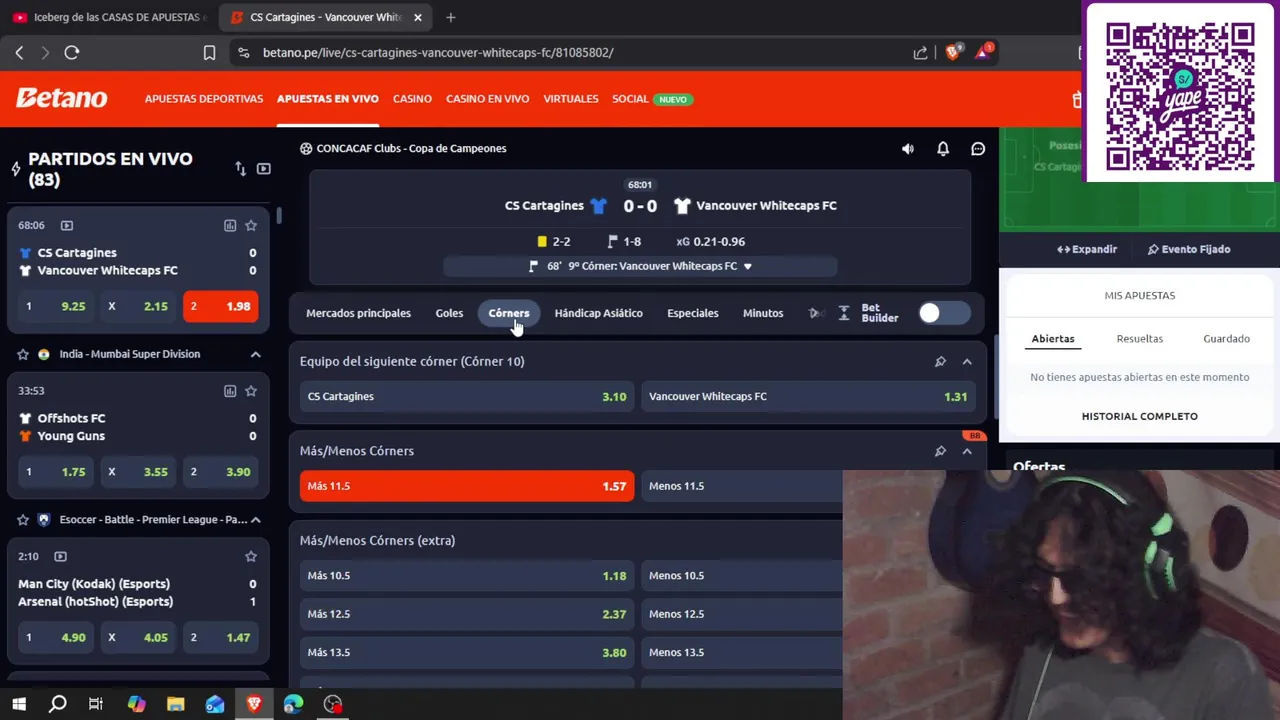The height and width of the screenshot is (720, 1280).
Task: Open the Minutos markets tab
Action: [x=763, y=313]
